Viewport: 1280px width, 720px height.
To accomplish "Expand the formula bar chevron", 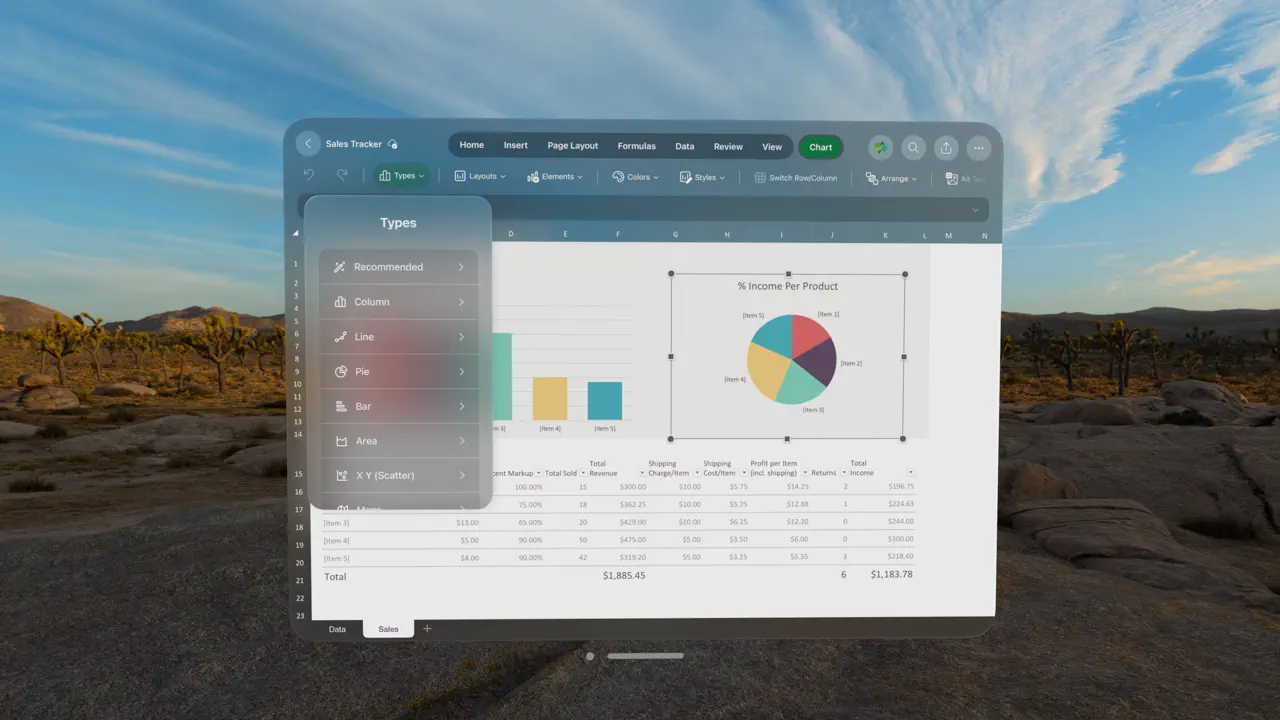I will pyautogui.click(x=976, y=210).
